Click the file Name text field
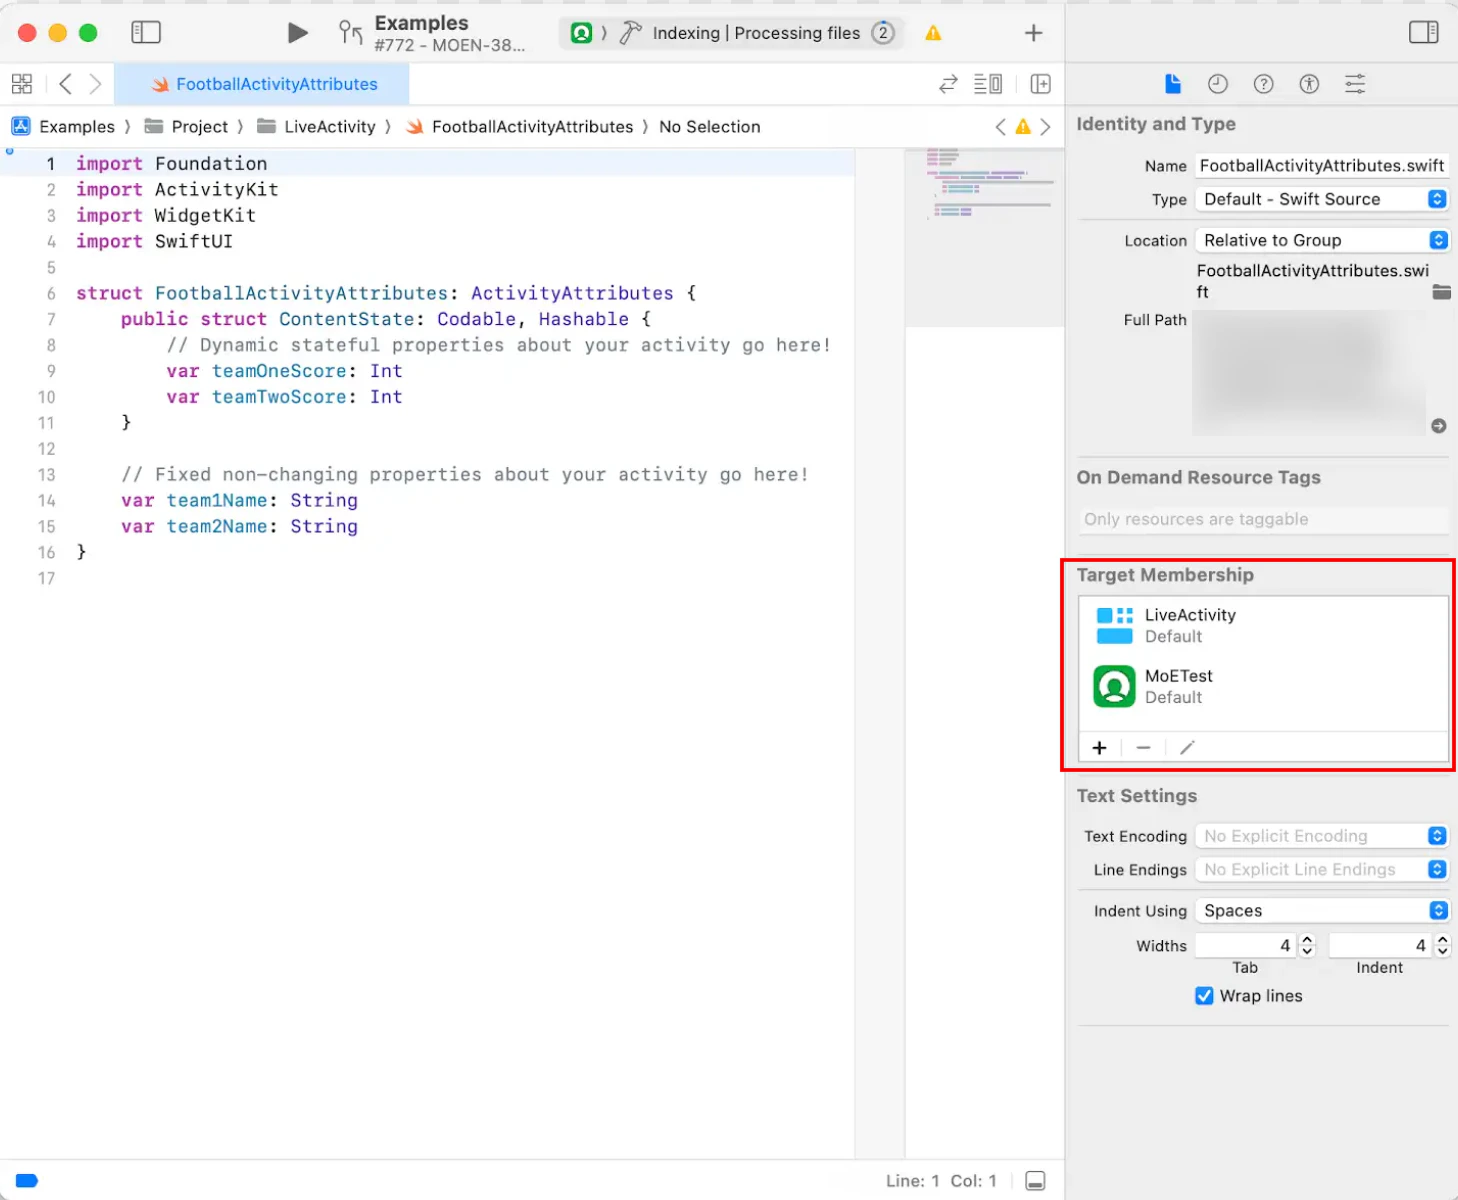The image size is (1458, 1200). click(x=1321, y=166)
